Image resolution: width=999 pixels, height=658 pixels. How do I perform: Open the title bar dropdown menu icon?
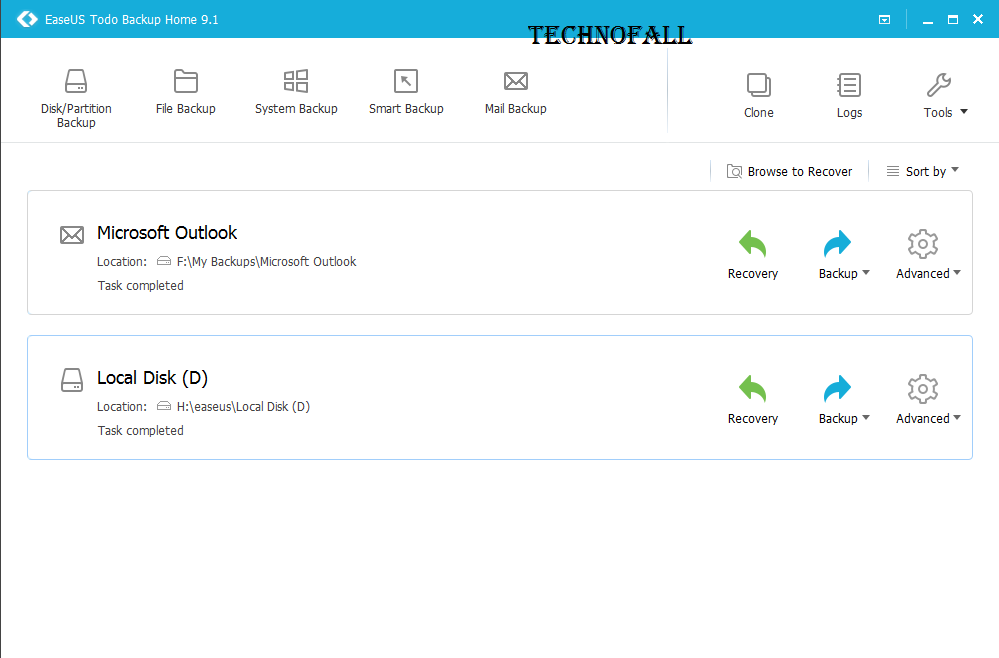coord(884,20)
